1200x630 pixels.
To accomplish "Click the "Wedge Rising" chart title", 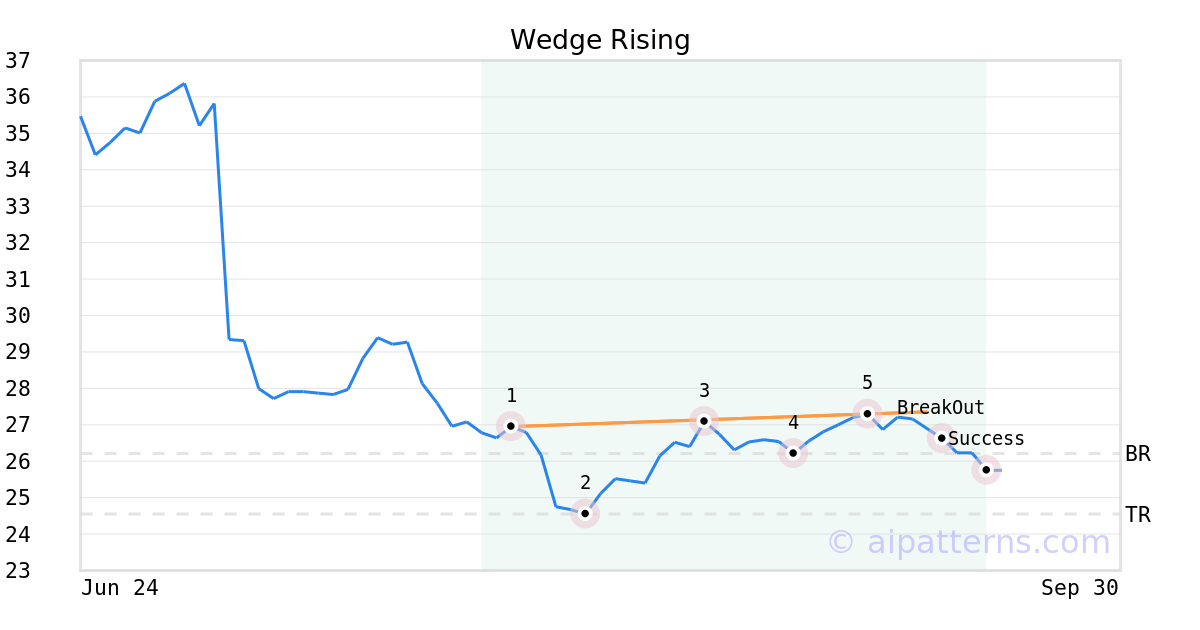I will pos(600,40).
